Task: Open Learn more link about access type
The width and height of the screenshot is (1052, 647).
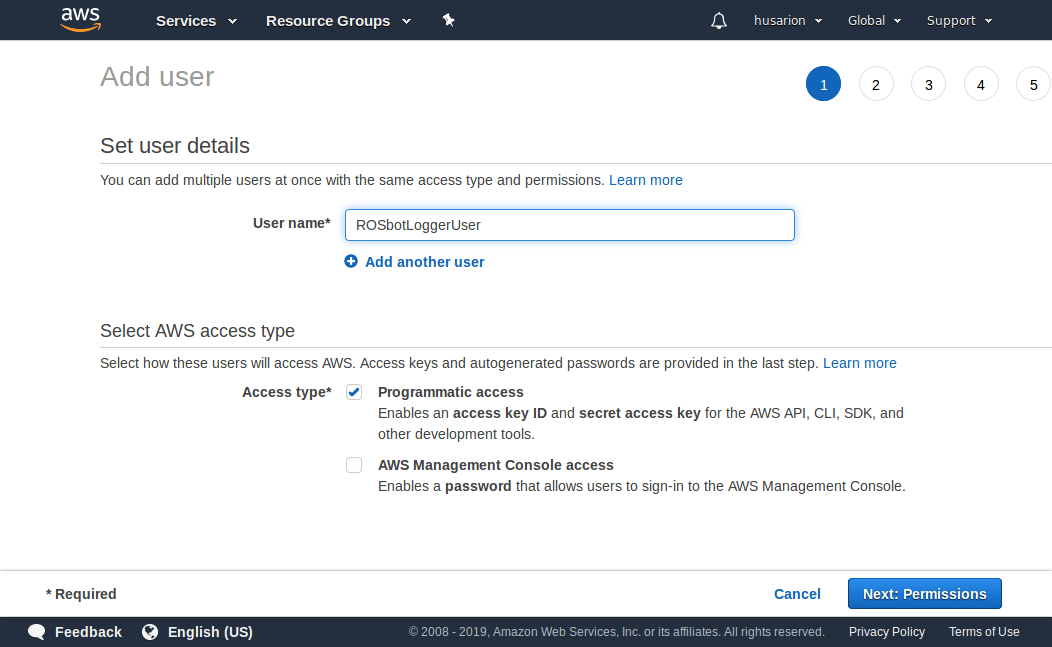Action: coord(859,363)
